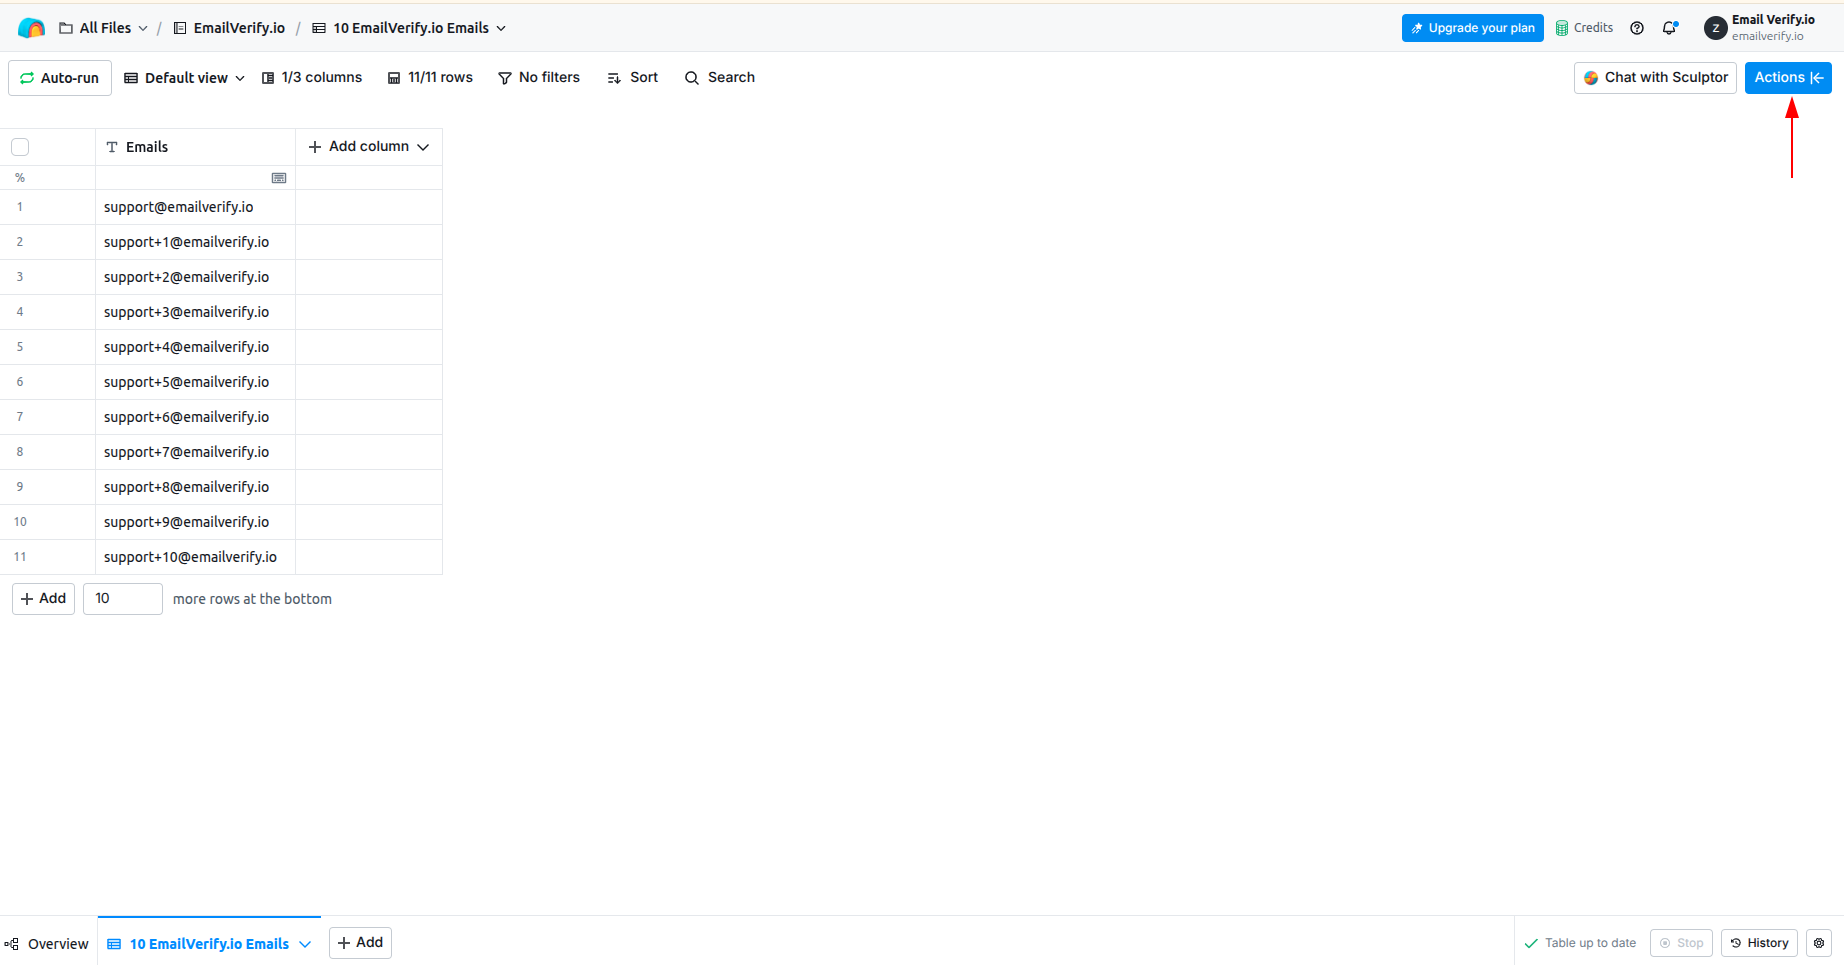Click the Stop button
Viewport: 1844px width, 965px height.
click(1681, 943)
